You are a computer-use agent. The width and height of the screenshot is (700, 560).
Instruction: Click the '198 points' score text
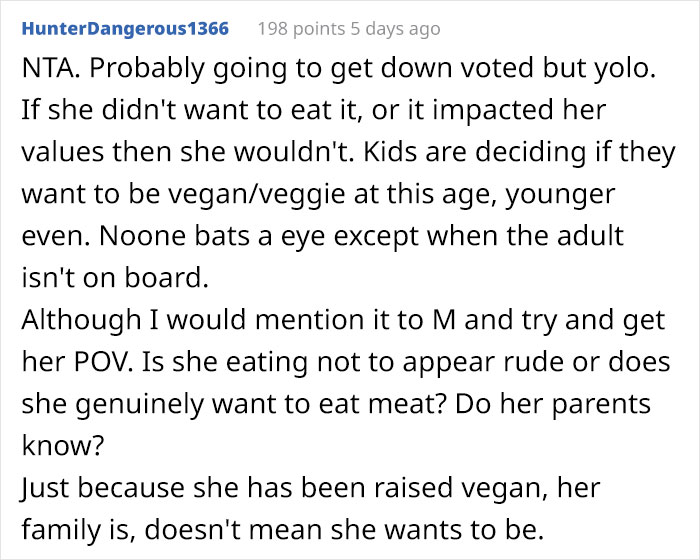click(301, 29)
